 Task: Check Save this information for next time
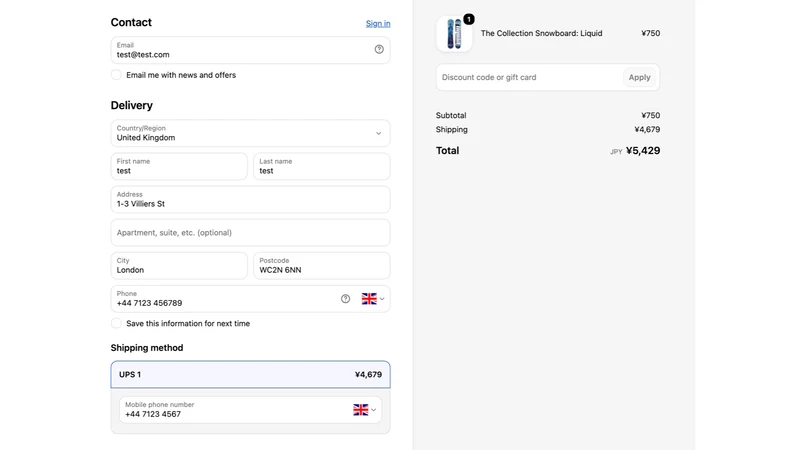click(116, 323)
